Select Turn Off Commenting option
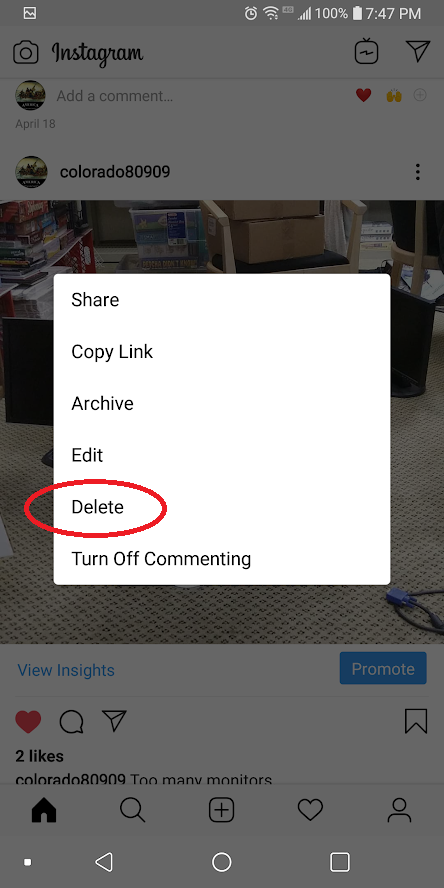 pos(161,558)
